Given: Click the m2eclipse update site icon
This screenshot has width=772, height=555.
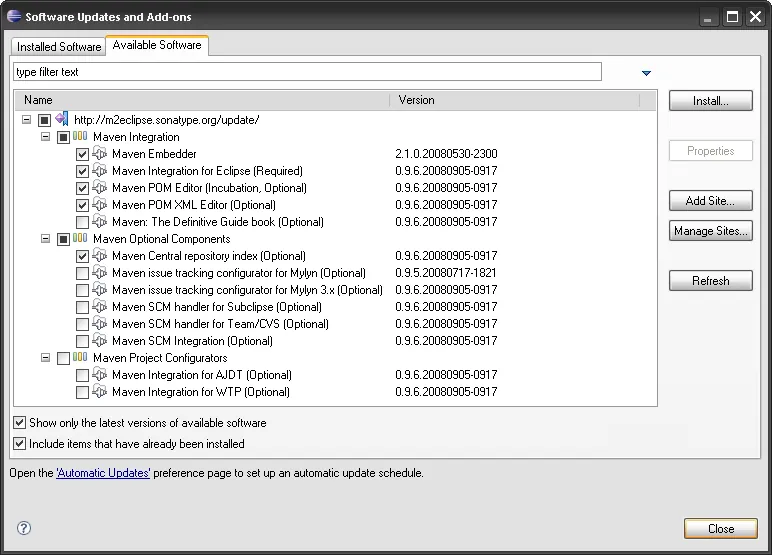Looking at the screenshot, I should [62, 119].
